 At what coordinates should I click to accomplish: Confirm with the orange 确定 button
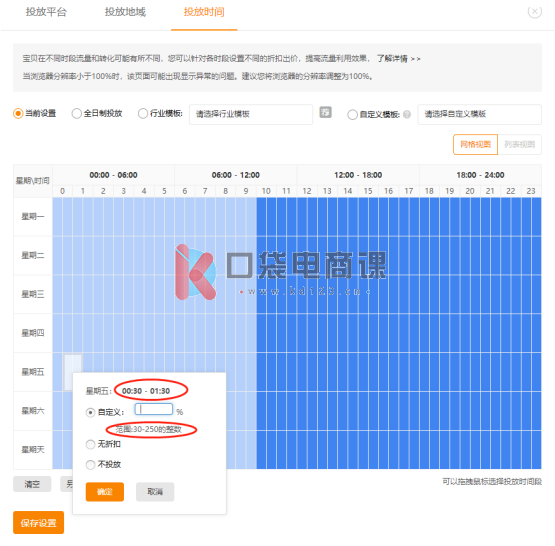click(105, 492)
